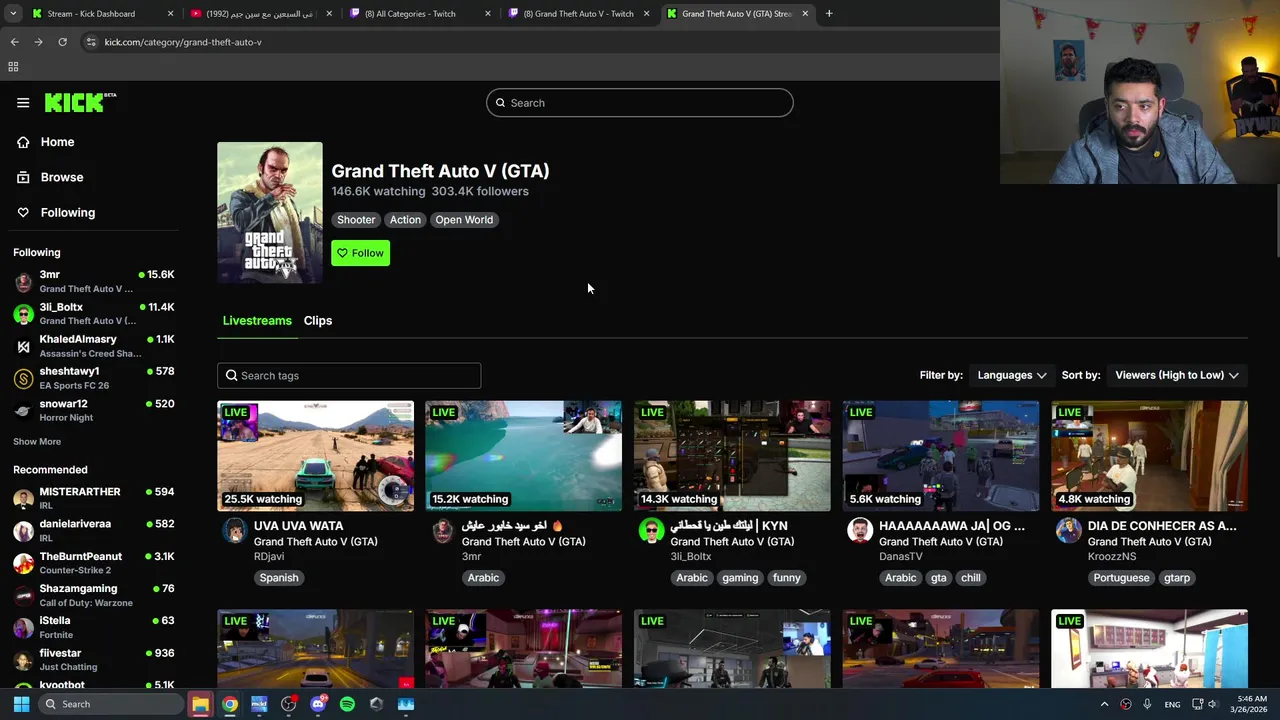The image size is (1280, 720).
Task: Switch to All Categories - Twitch browser tab
Action: click(418, 14)
